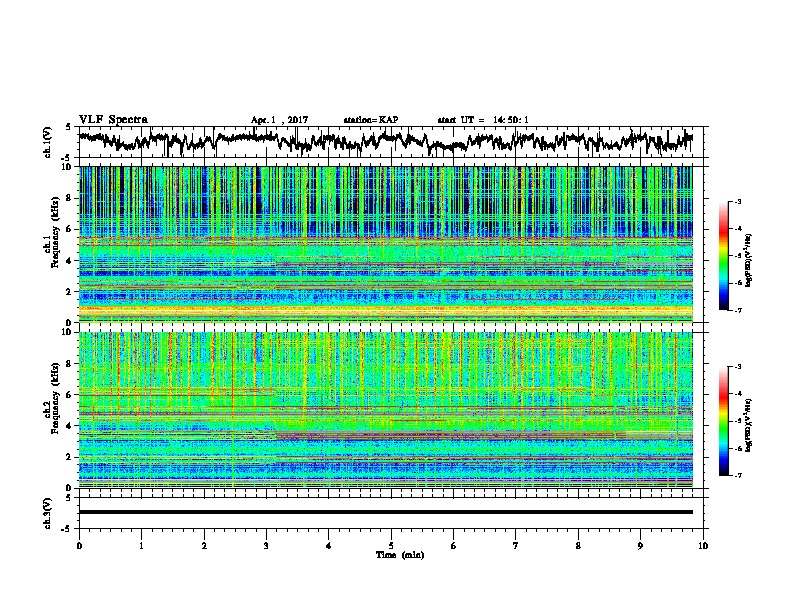Image resolution: width=792 pixels, height=612 pixels.
Task: Click the ch.1 voltage waveform trace
Action: (x=386, y=142)
